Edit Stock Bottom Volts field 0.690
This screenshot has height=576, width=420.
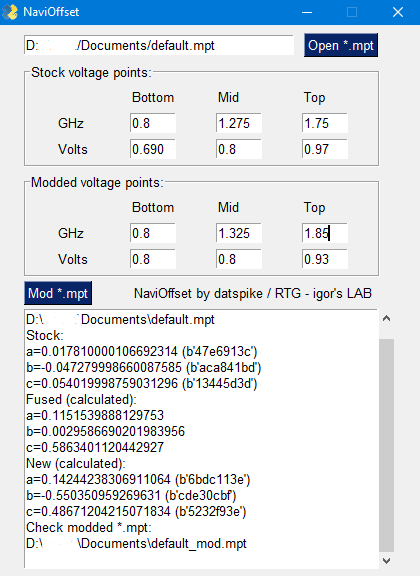[152, 149]
